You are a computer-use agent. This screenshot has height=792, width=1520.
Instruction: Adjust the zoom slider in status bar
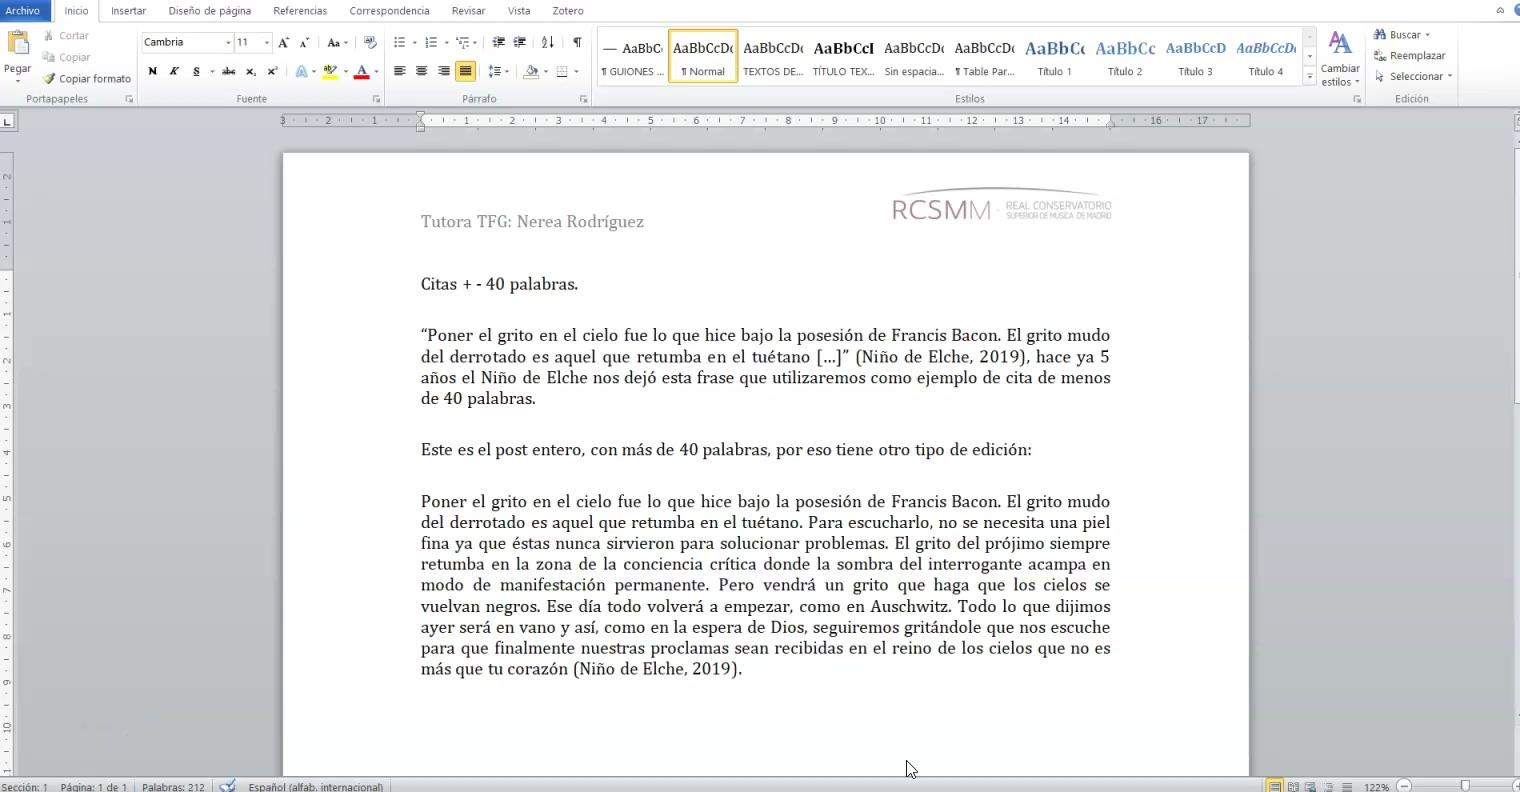[1464, 786]
